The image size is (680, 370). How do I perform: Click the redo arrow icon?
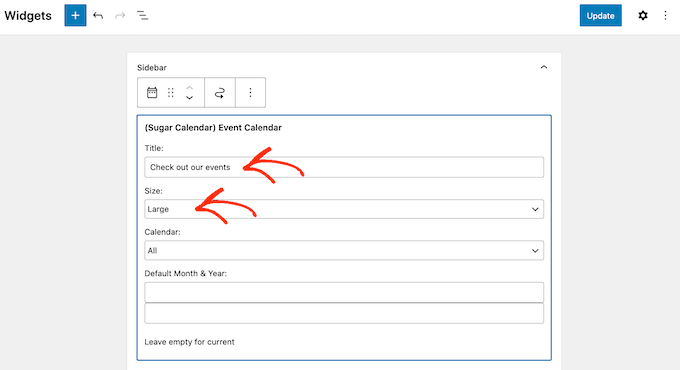120,16
